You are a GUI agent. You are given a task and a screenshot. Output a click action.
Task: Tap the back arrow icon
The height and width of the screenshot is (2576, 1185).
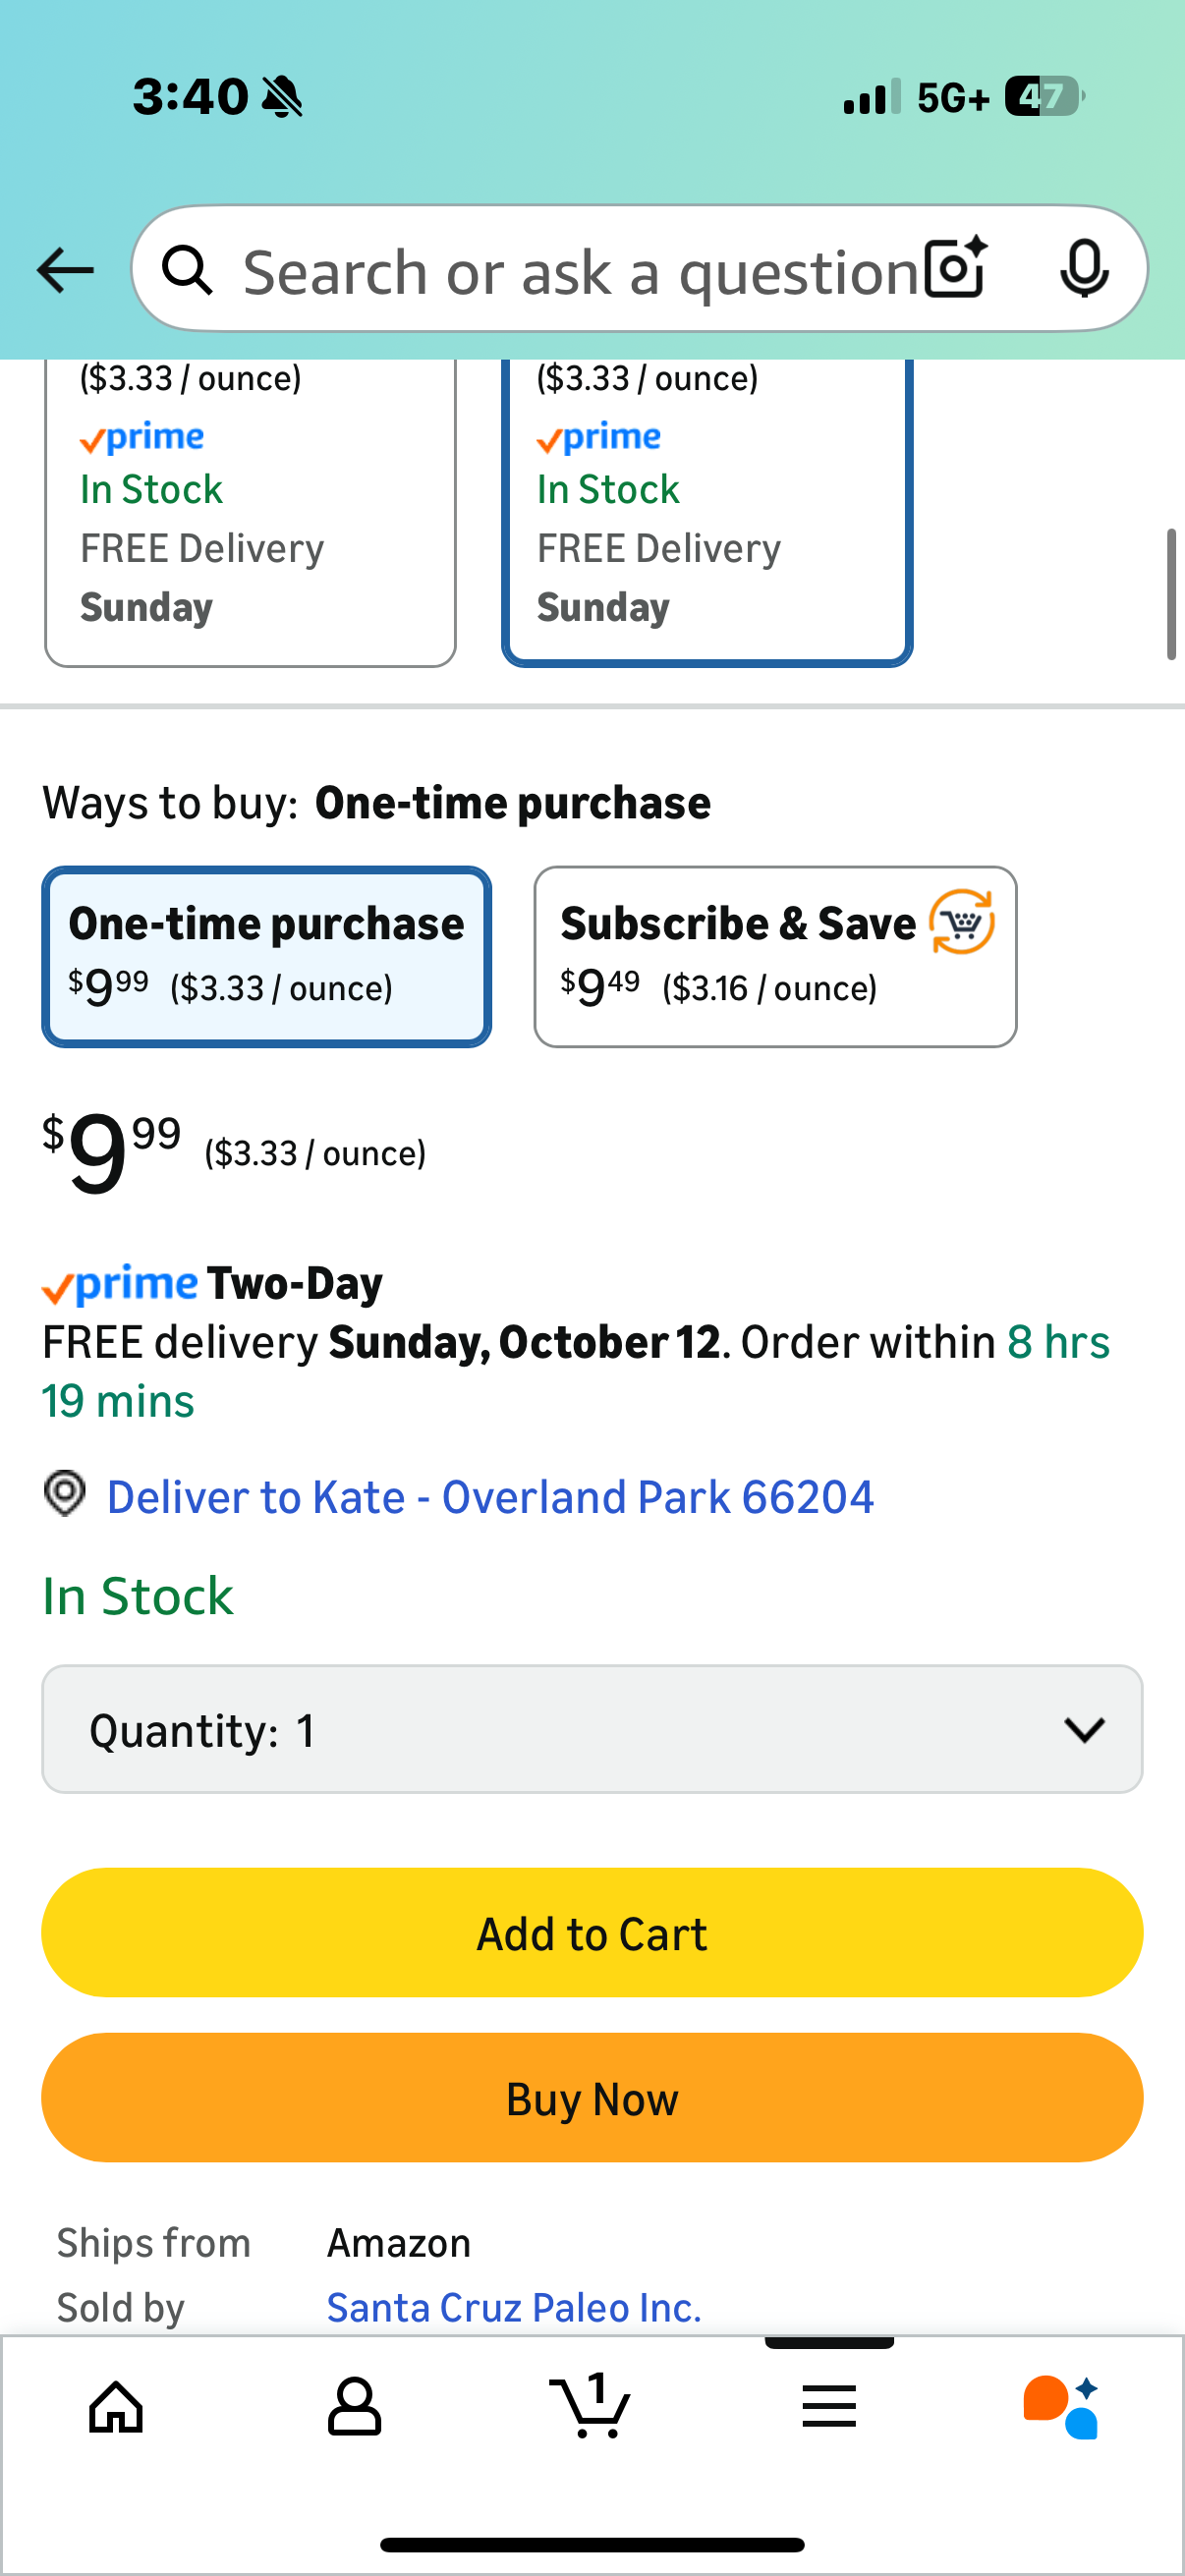pyautogui.click(x=65, y=270)
